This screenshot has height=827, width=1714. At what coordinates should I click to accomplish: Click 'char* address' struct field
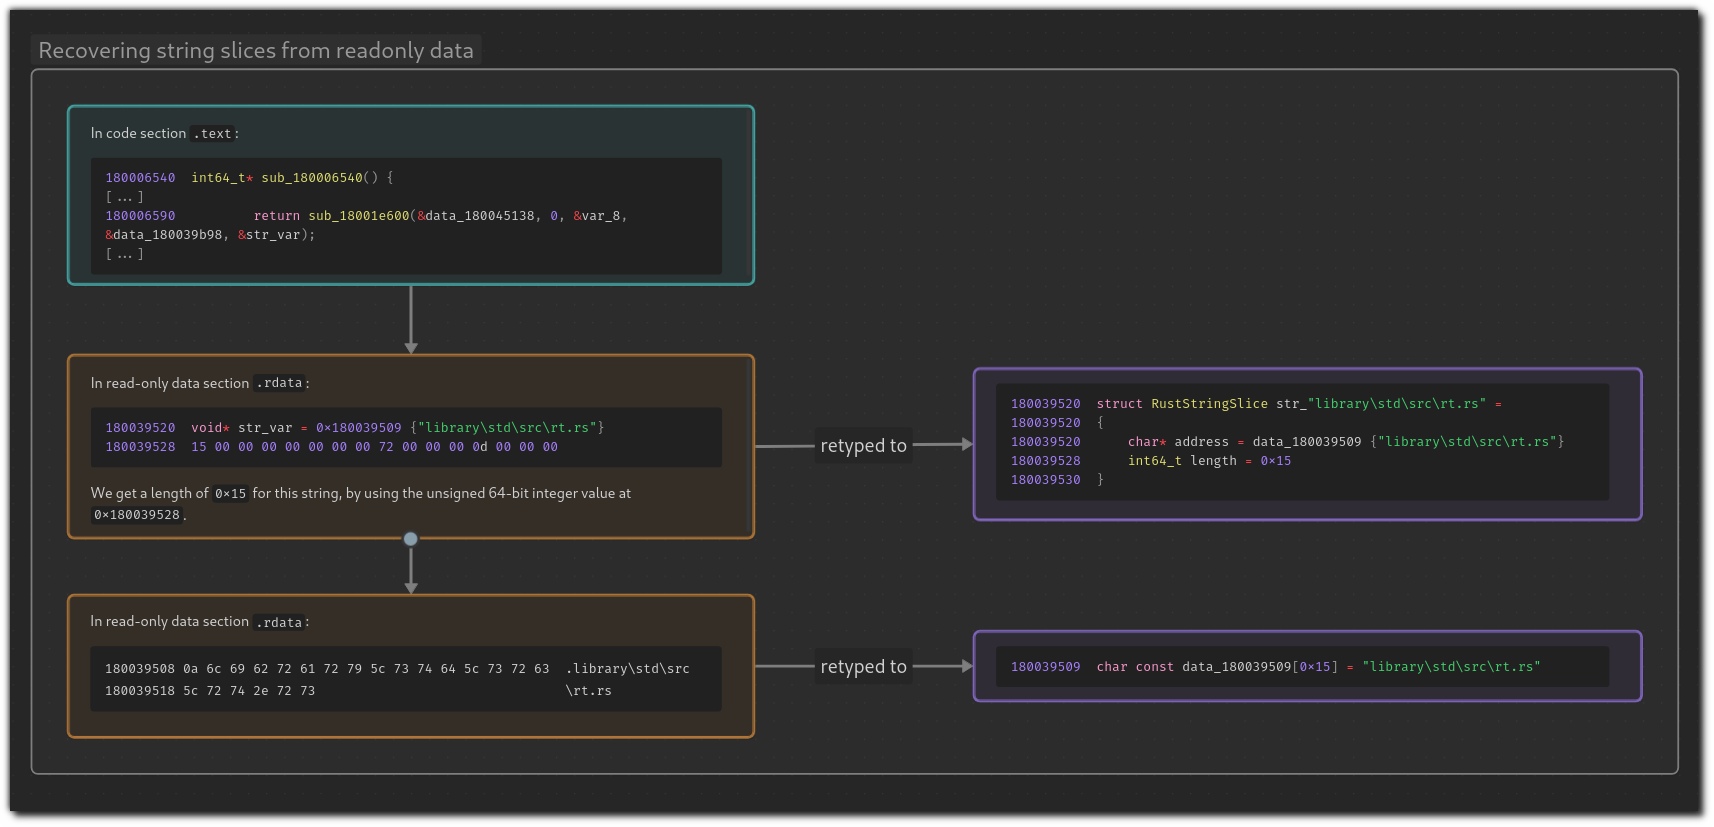[x=1178, y=442]
